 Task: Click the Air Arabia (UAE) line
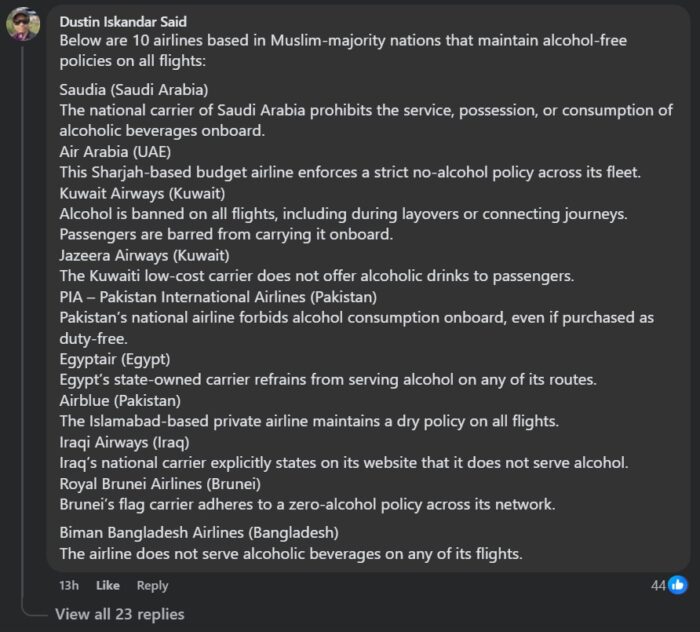click(x=115, y=152)
